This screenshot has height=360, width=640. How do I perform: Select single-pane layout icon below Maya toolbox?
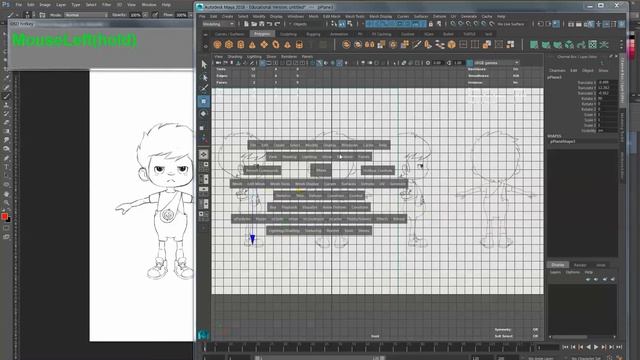click(x=204, y=155)
